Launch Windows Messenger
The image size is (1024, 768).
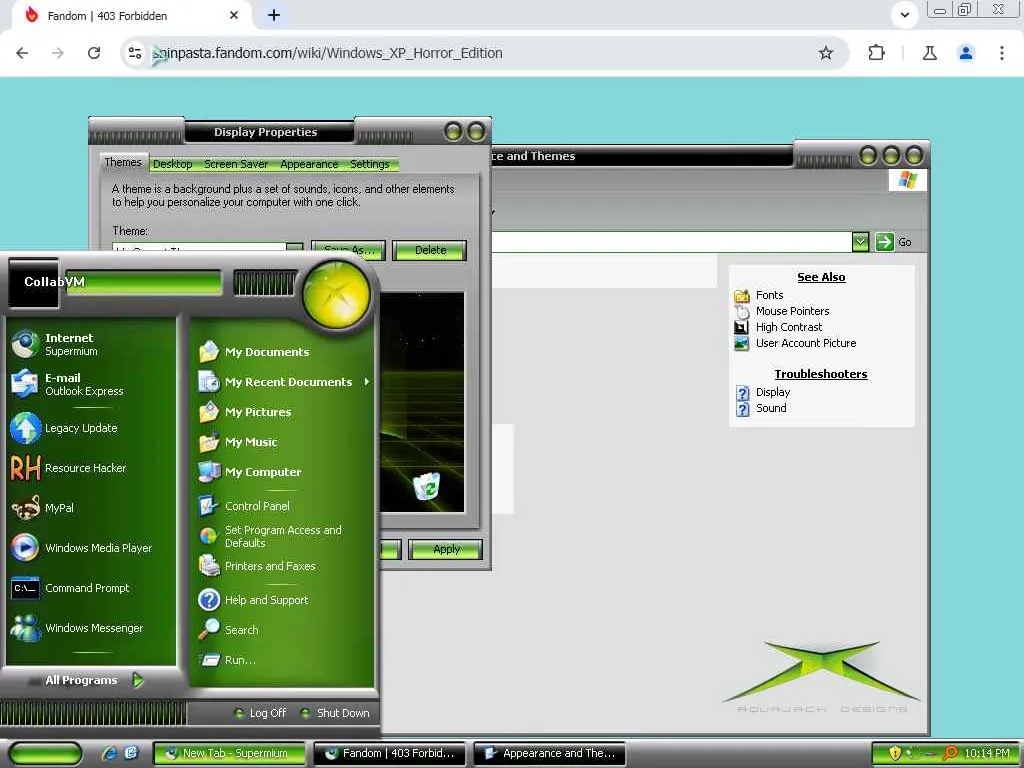(x=76, y=628)
